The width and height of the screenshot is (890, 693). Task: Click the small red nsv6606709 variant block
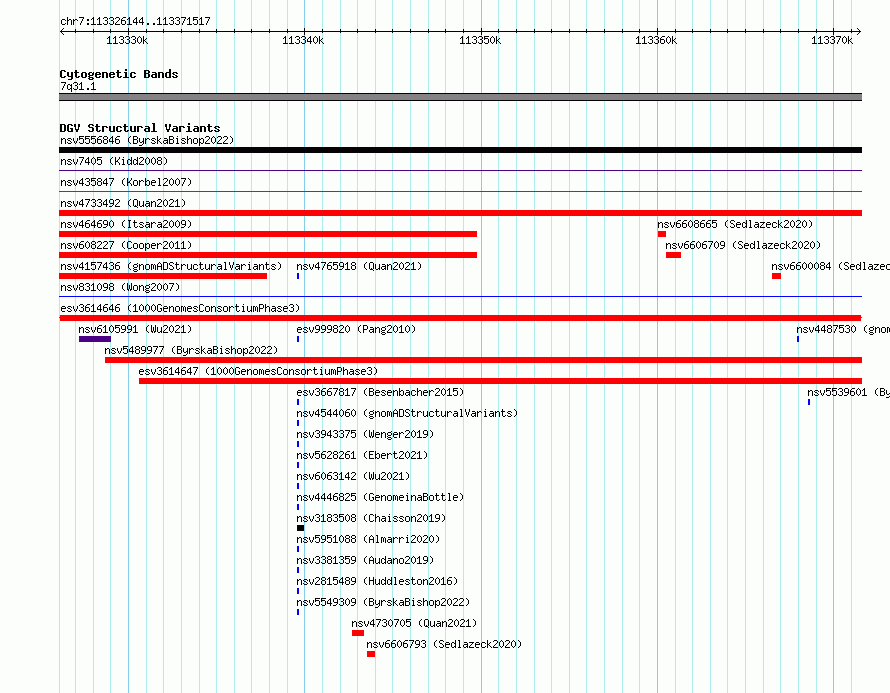pos(673,255)
